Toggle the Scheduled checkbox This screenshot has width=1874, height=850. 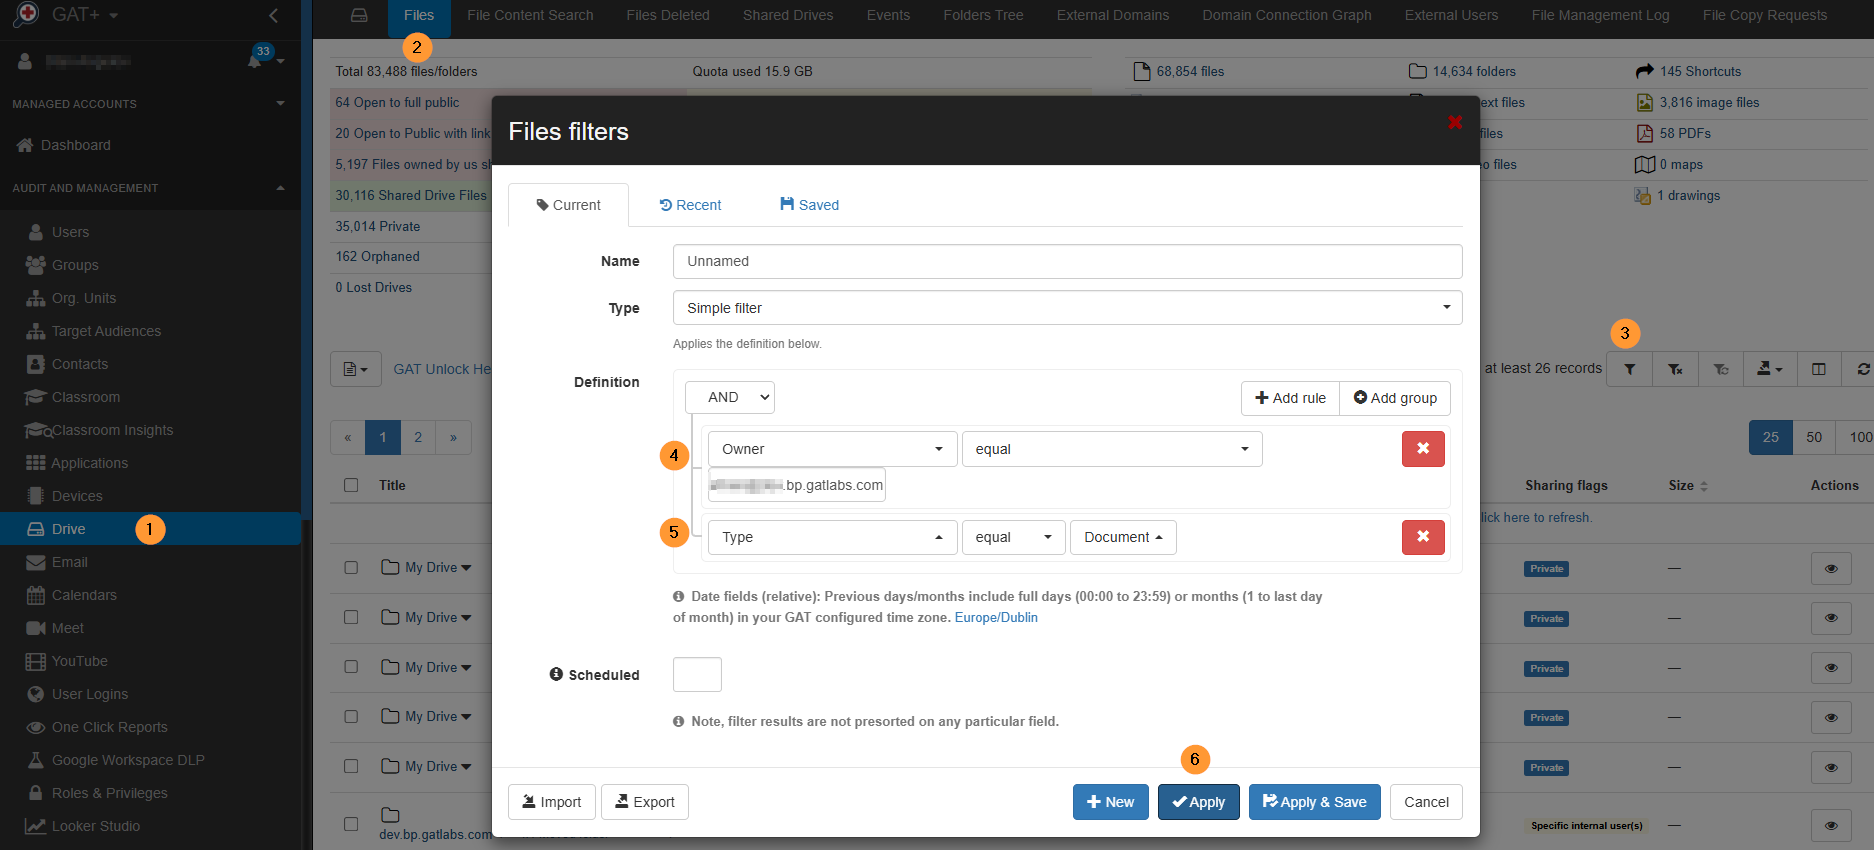697,675
